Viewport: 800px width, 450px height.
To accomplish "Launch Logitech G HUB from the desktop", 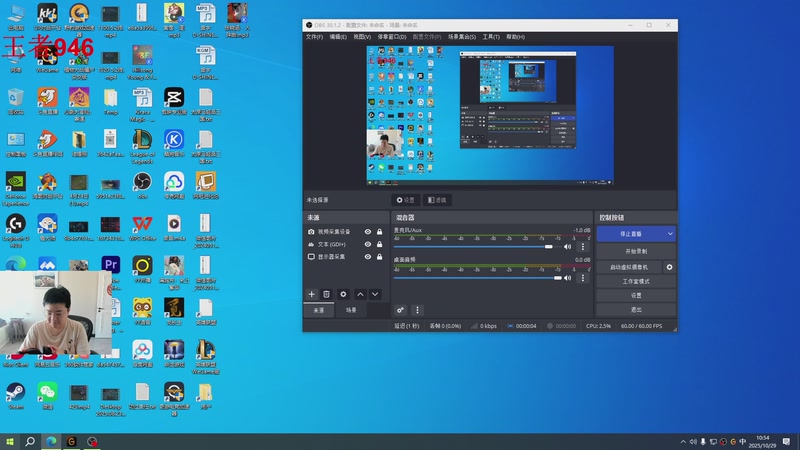I will 16,231.
